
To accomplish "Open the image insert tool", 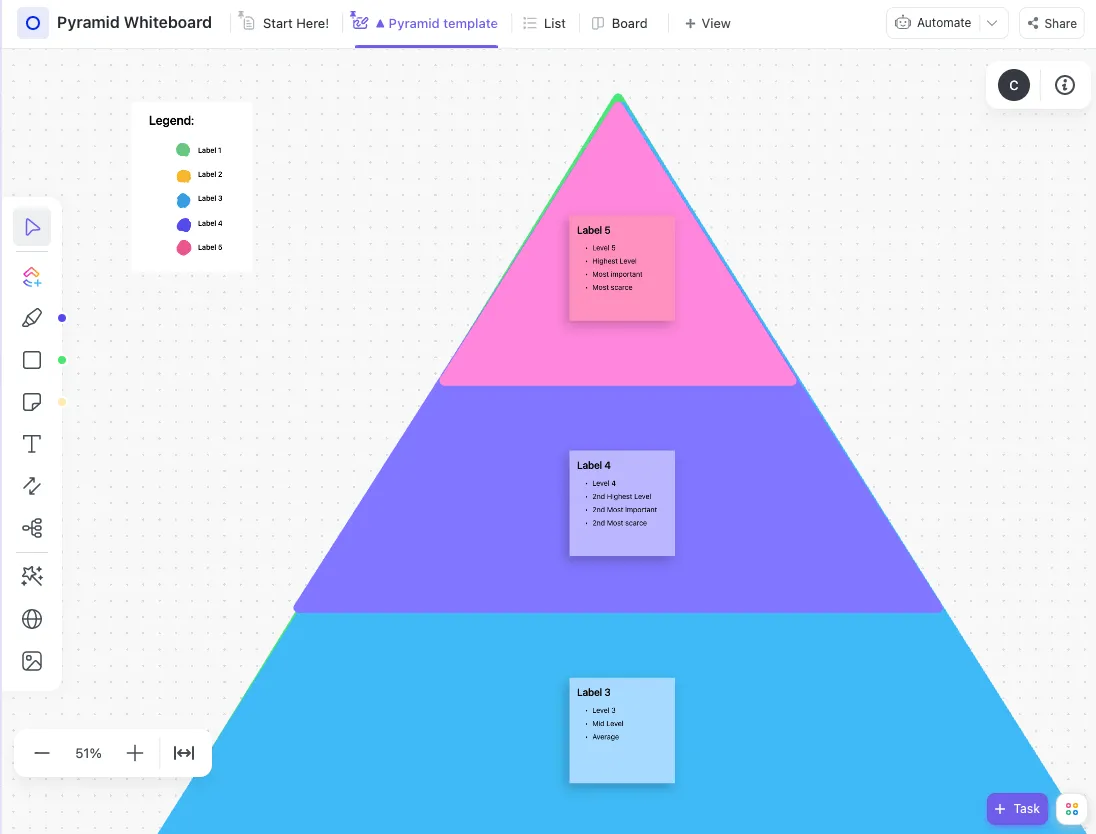I will coord(32,661).
